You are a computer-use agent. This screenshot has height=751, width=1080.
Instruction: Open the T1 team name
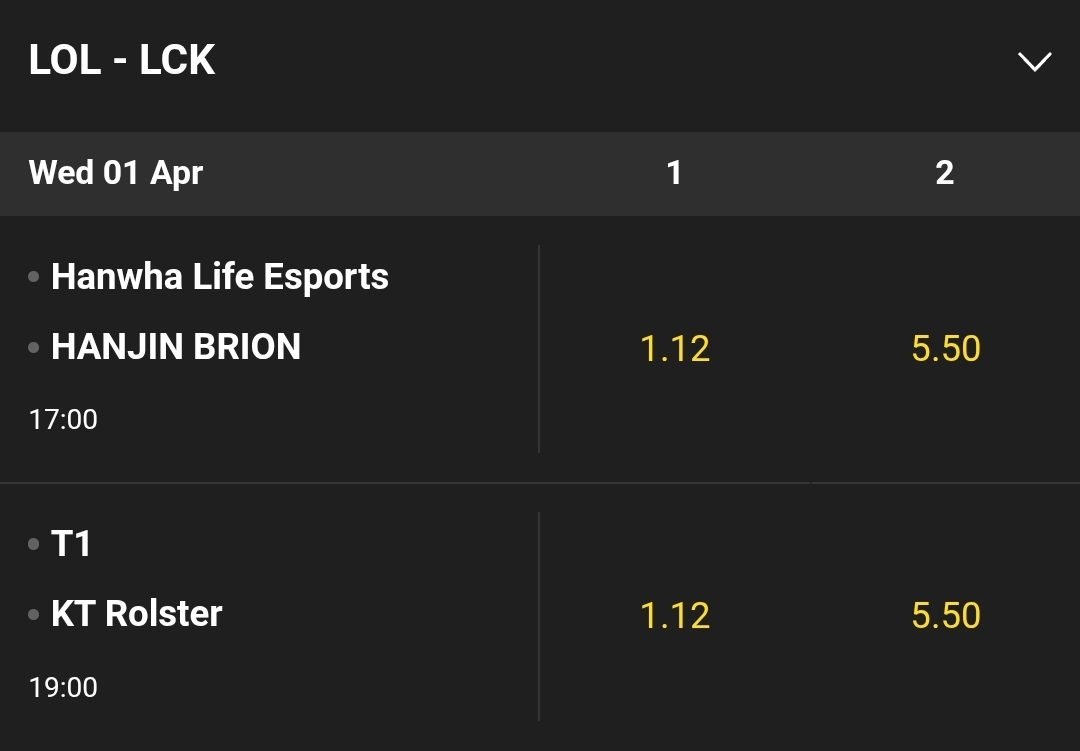[x=71, y=544]
